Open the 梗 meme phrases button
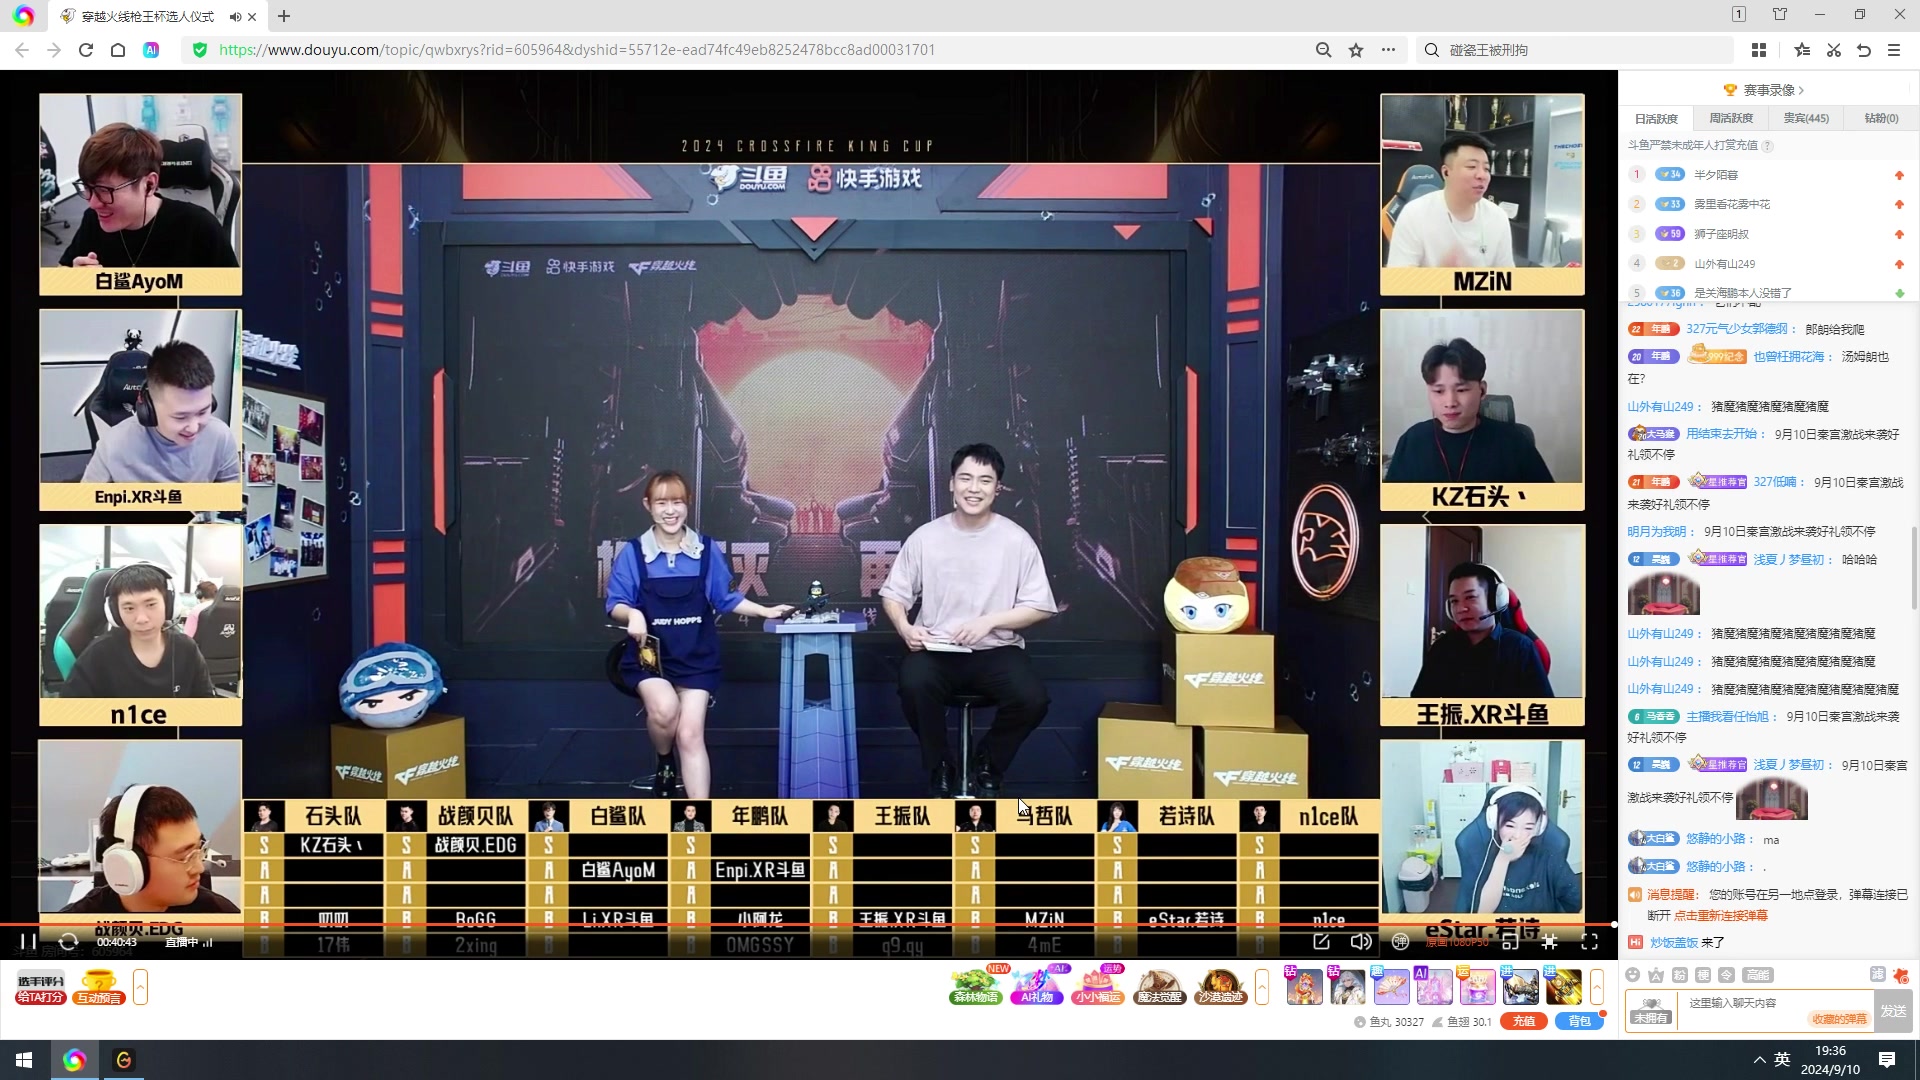 1703,975
